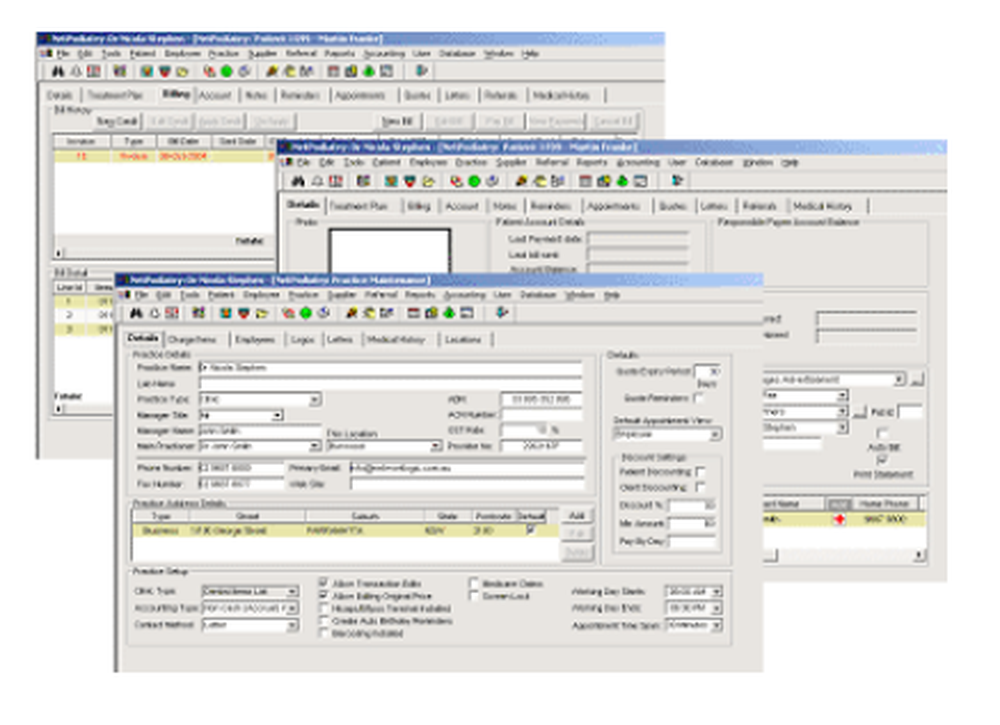Click open folder icon in middle Patient Details window
Screen dimensions: 1000x725
click(429, 181)
